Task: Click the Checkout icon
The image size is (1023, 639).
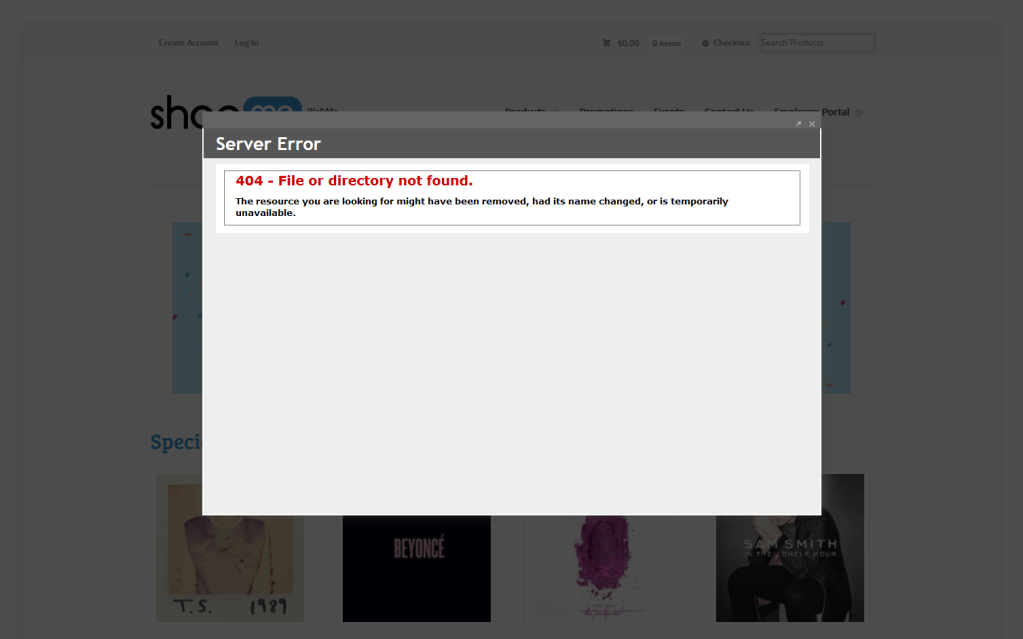Action: click(x=705, y=43)
